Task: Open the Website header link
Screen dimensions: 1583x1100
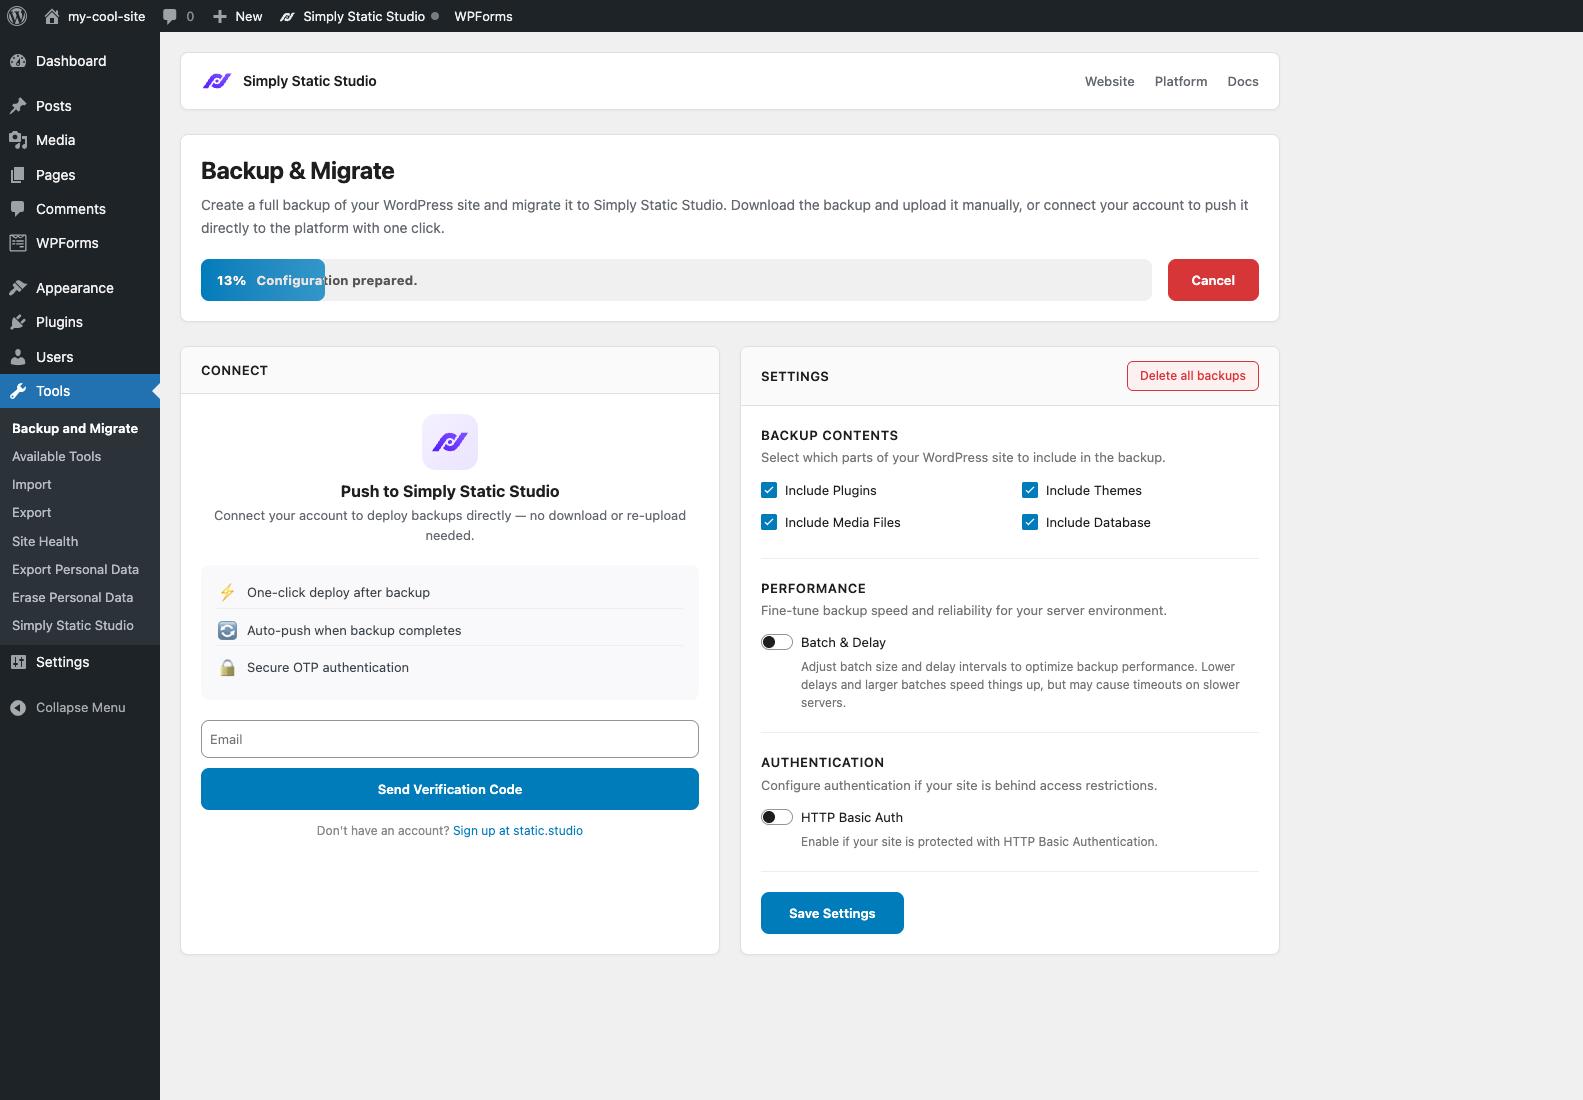Action: click(x=1109, y=81)
